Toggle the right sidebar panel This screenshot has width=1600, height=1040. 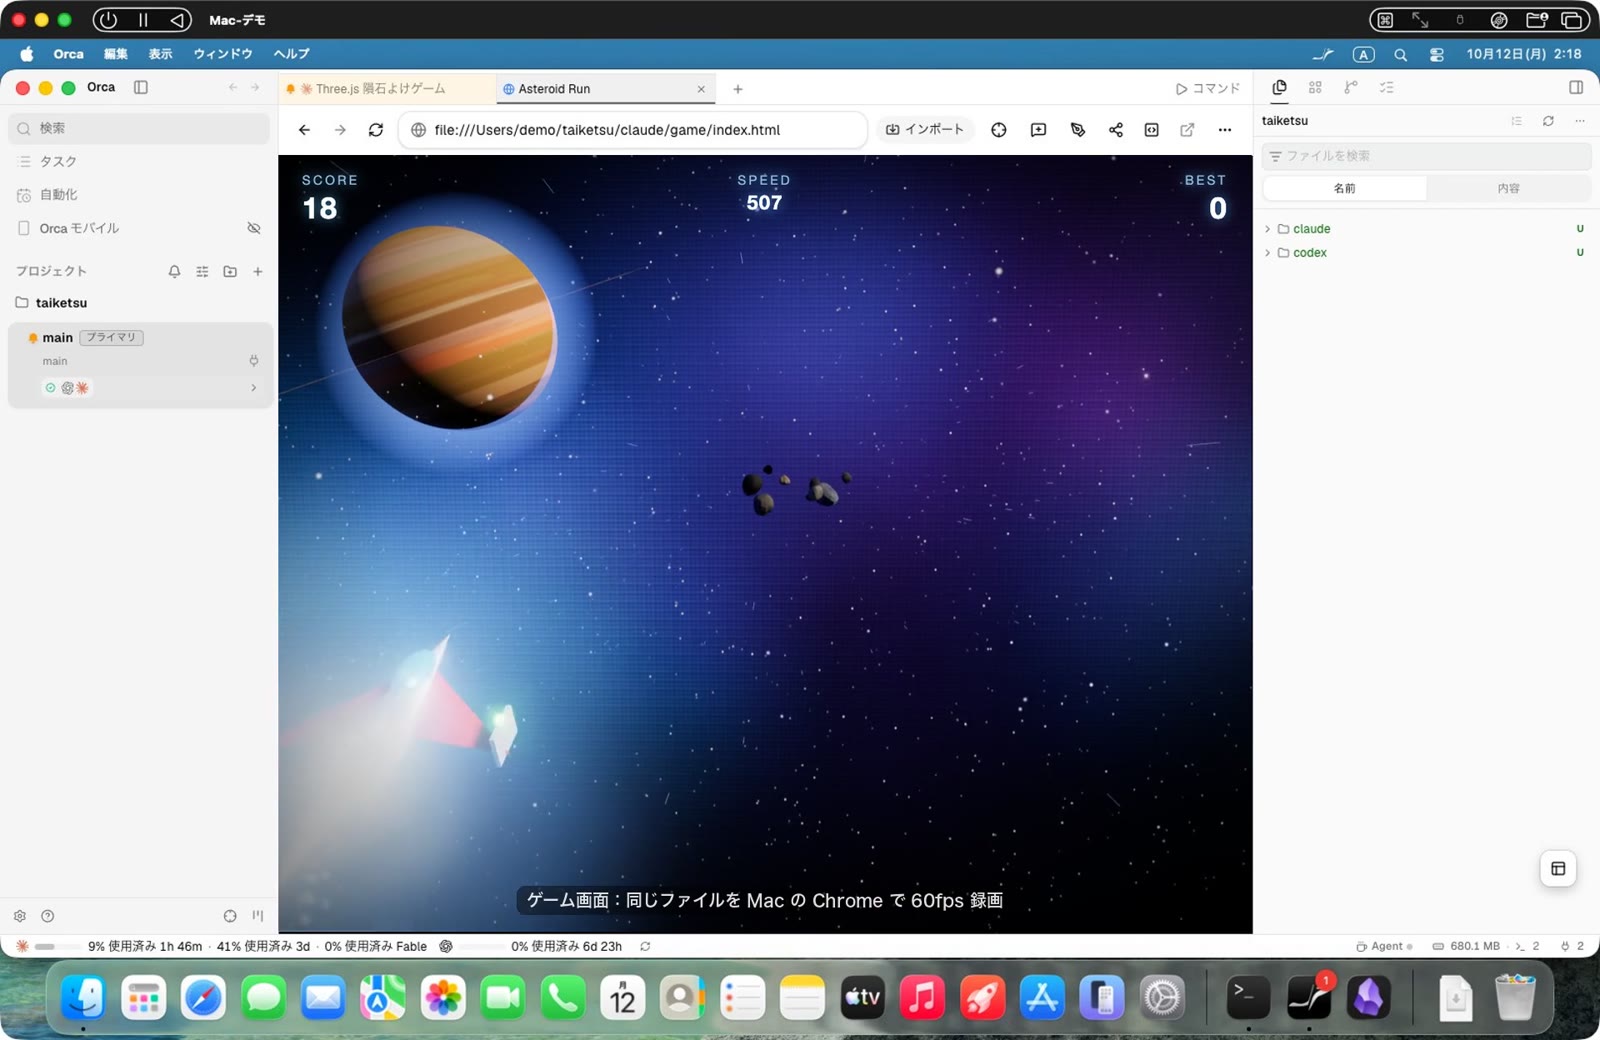(1576, 88)
